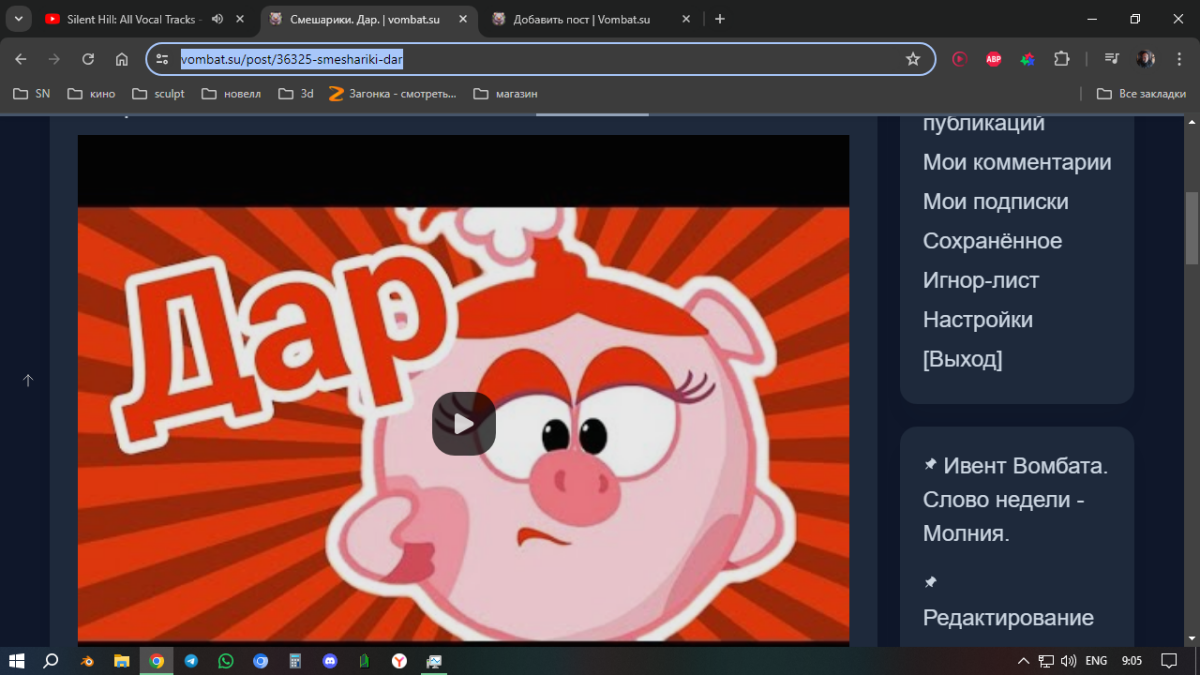Open the sculpt bookmark folder
Screen dimensions: 1200x675
coord(158,94)
